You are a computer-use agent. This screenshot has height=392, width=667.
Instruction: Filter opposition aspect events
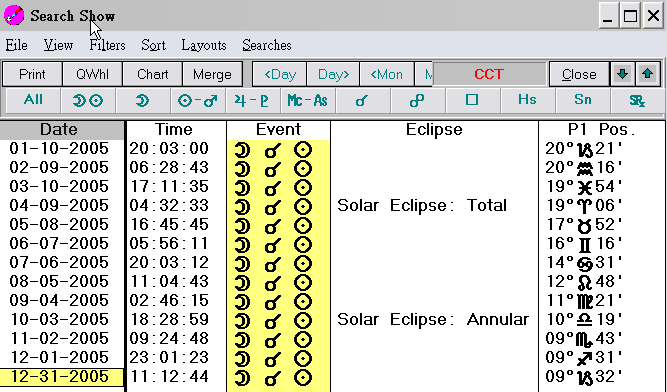417,101
